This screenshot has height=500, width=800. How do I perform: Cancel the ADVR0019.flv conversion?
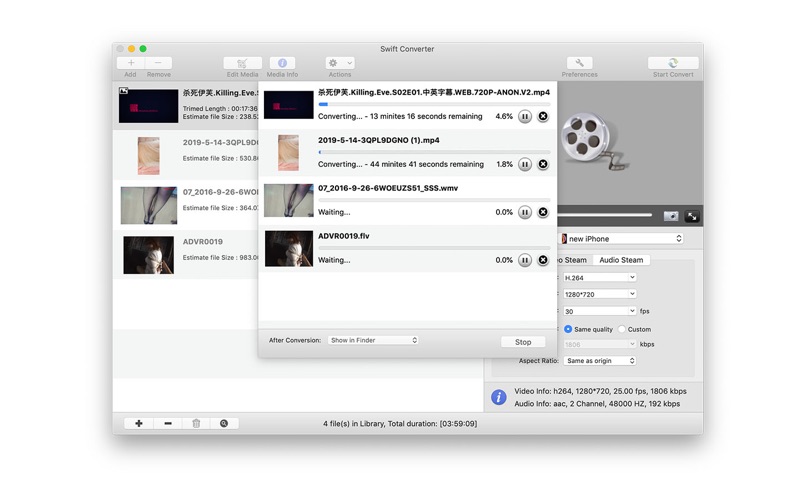click(x=543, y=260)
